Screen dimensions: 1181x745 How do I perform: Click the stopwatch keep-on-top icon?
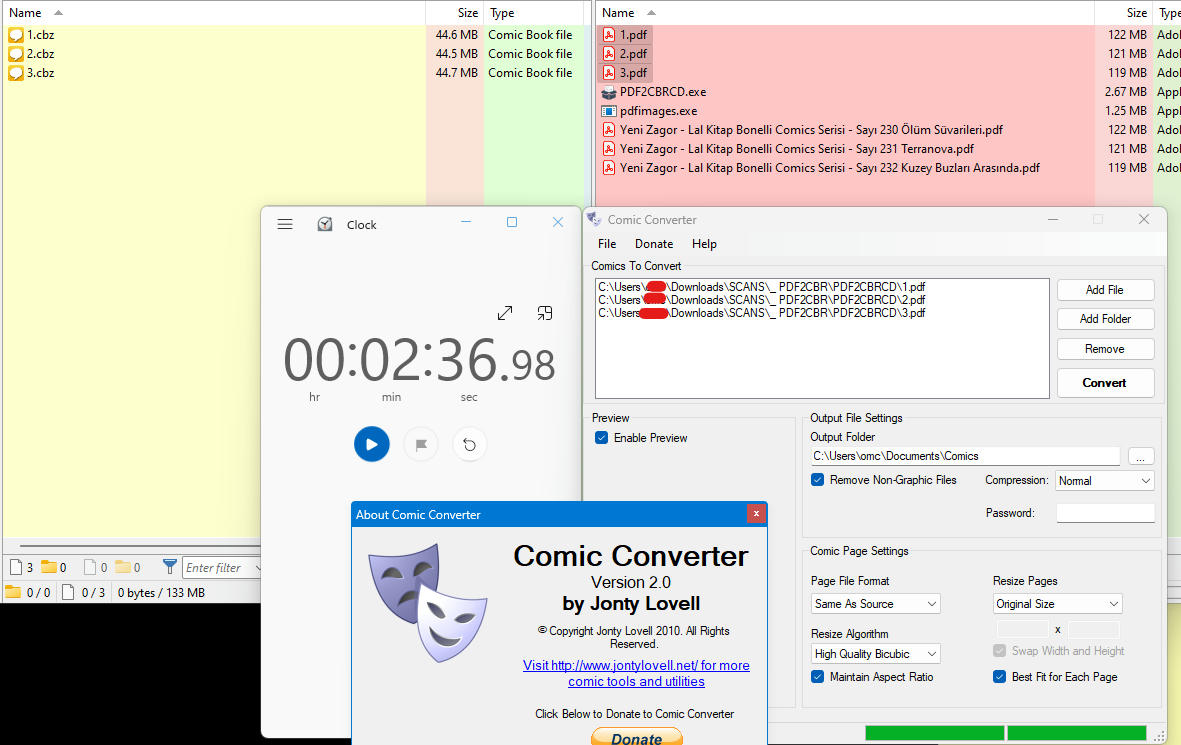click(545, 313)
